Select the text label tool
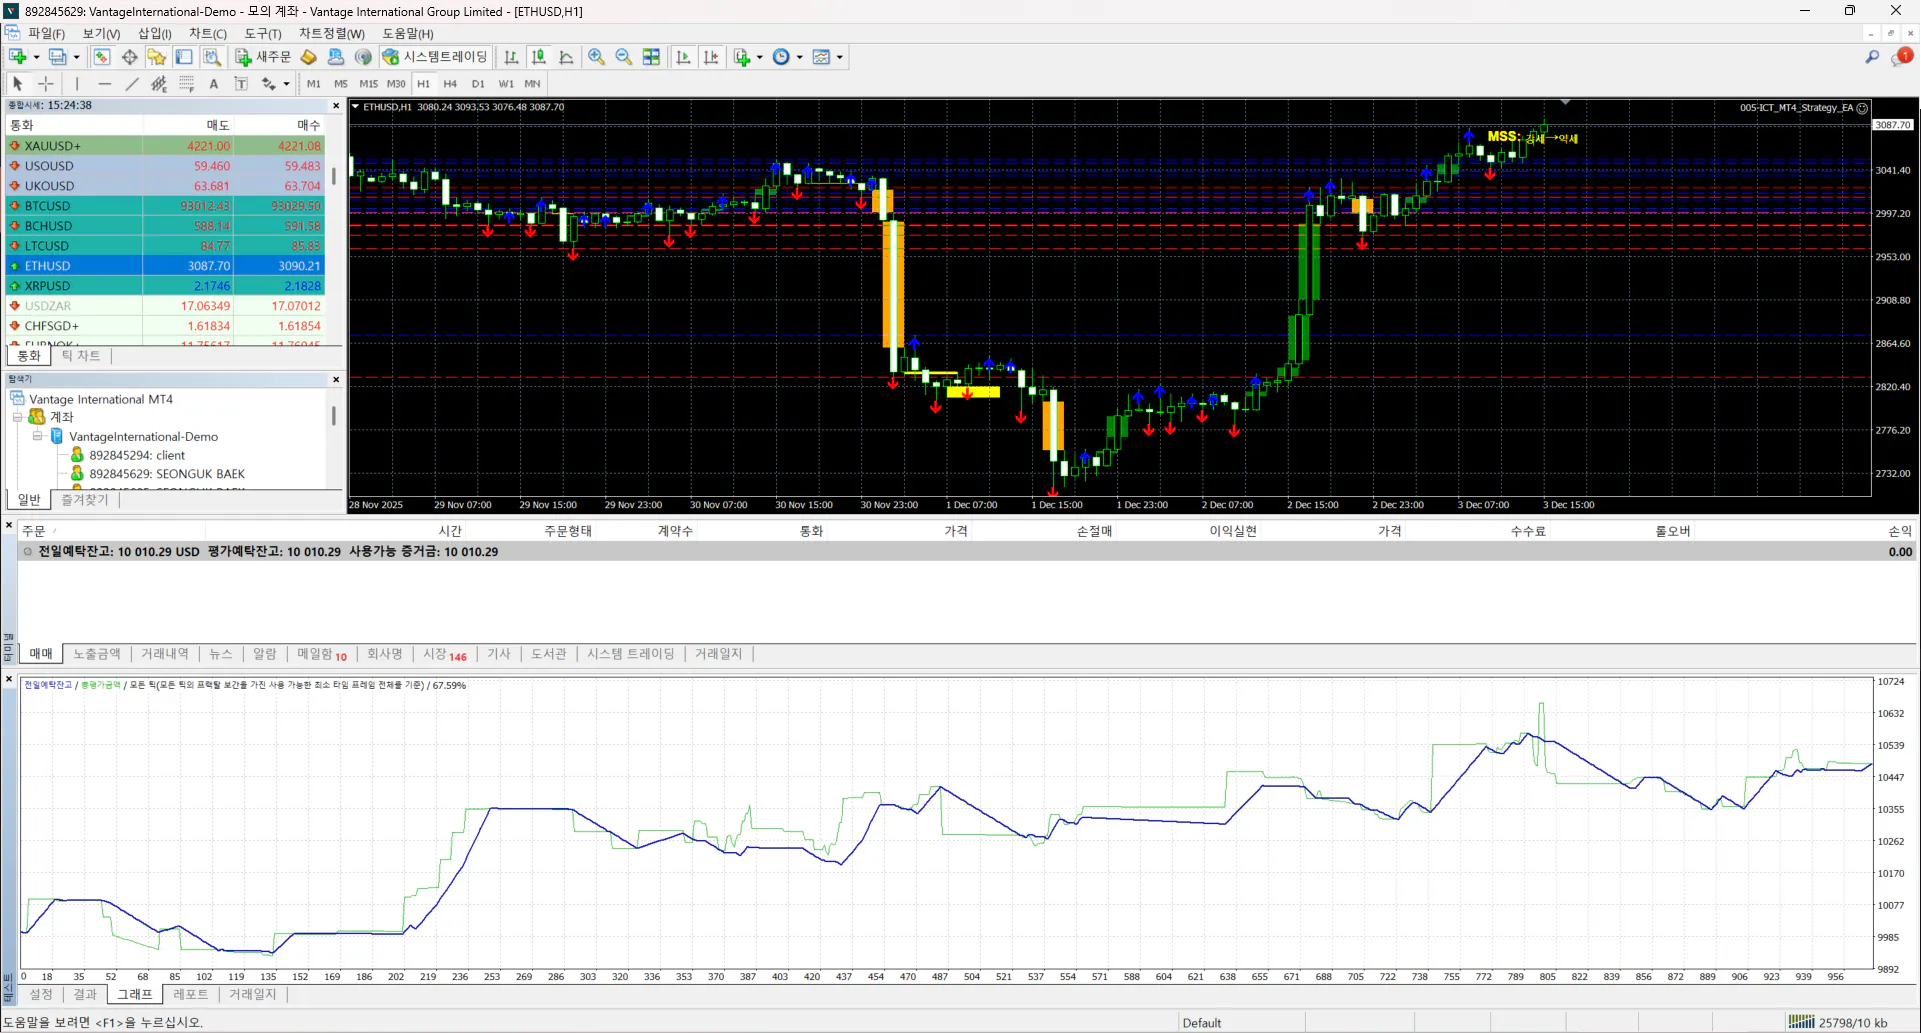The image size is (1921, 1033). pos(241,84)
